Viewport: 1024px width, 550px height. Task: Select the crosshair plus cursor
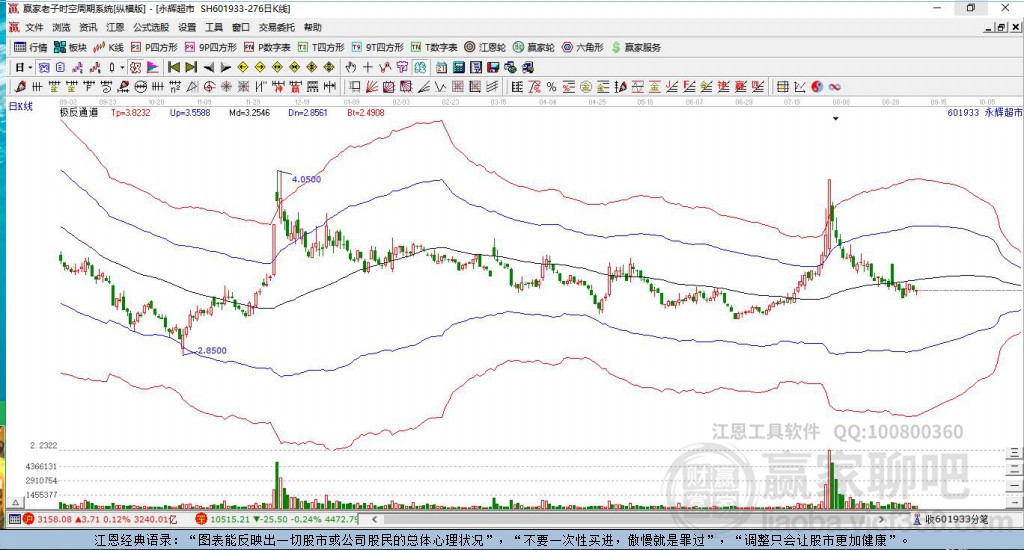point(368,67)
